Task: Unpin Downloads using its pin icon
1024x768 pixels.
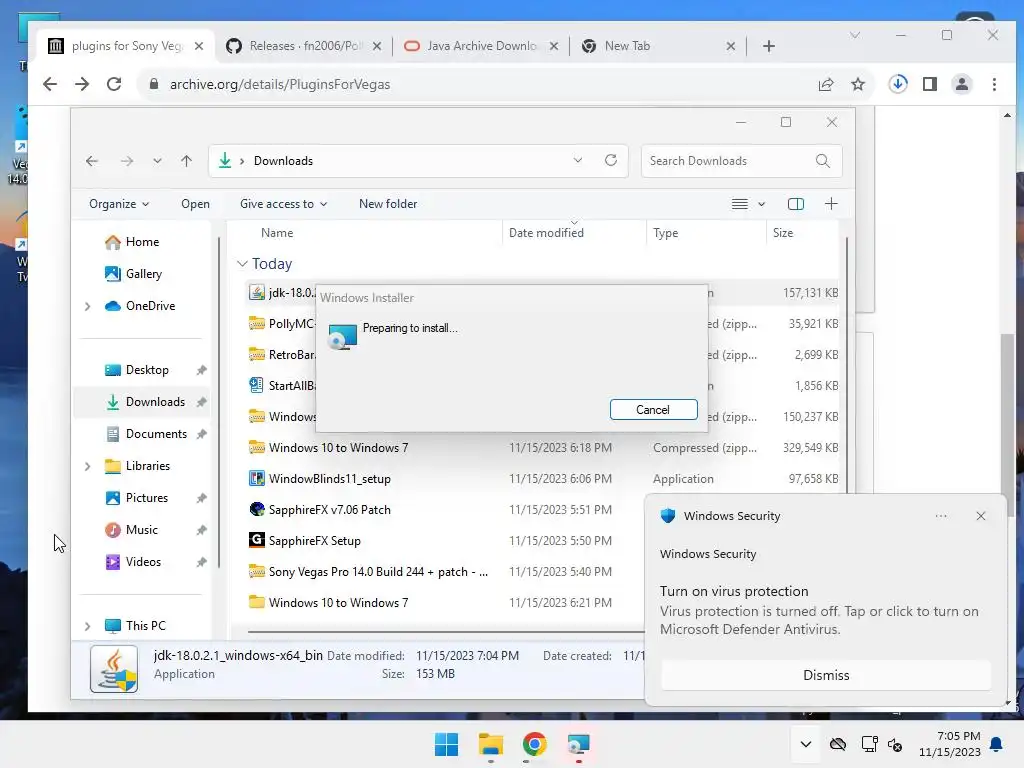Action: click(x=202, y=402)
